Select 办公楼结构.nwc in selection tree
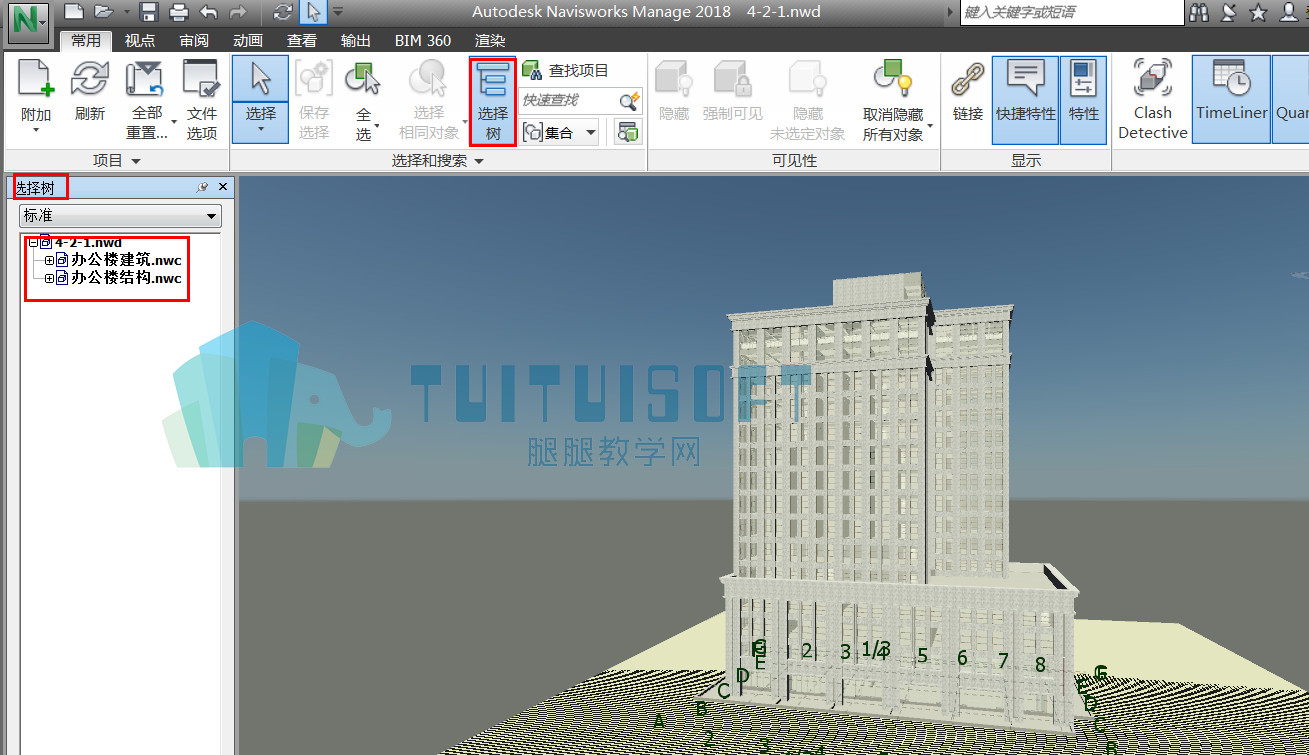 tap(126, 278)
